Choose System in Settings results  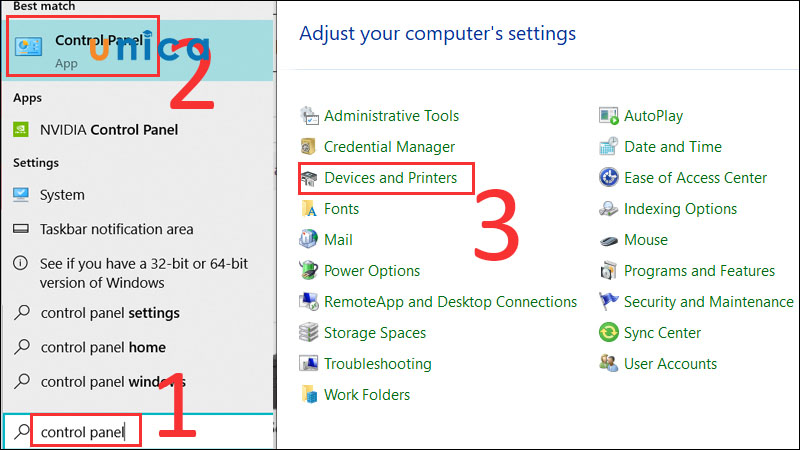[x=62, y=195]
